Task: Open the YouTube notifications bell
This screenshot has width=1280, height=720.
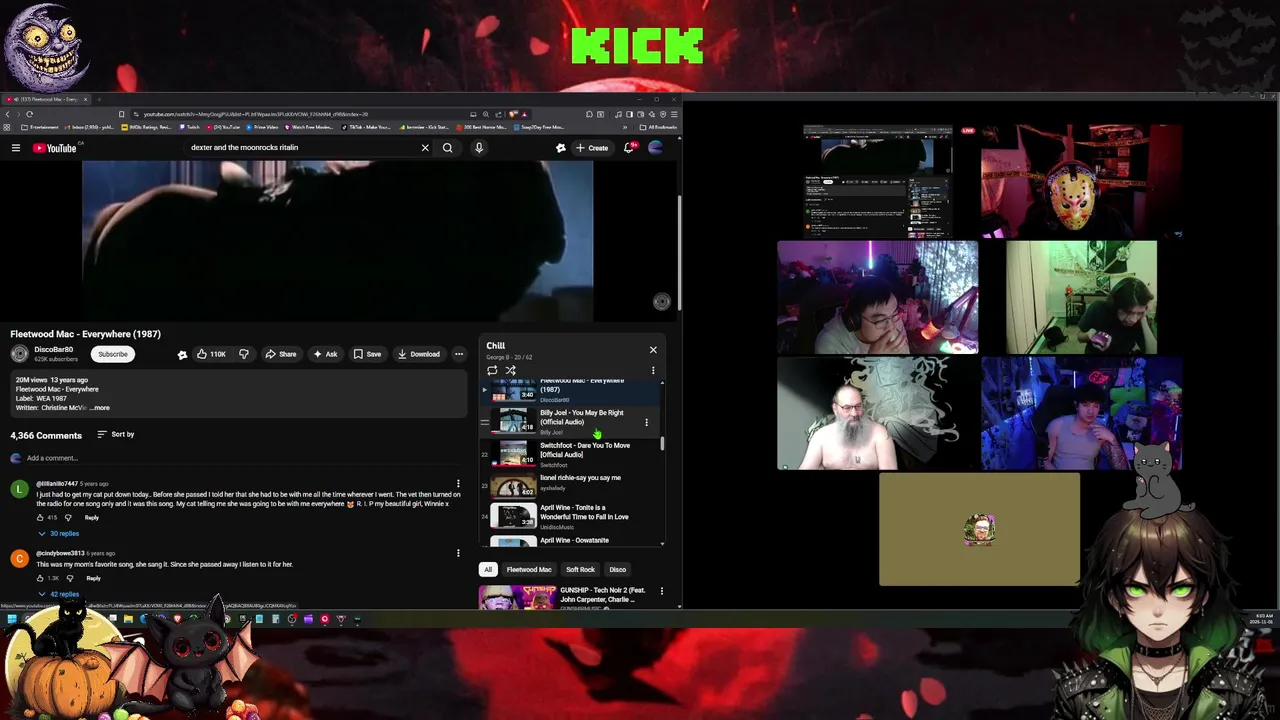Action: 629,148
